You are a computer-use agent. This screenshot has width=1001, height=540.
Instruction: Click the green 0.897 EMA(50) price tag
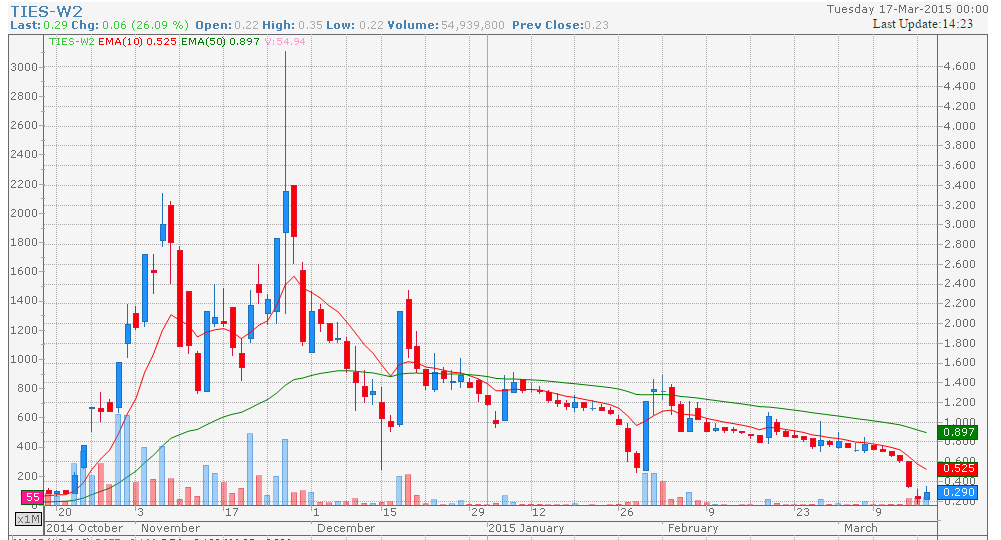(x=959, y=432)
